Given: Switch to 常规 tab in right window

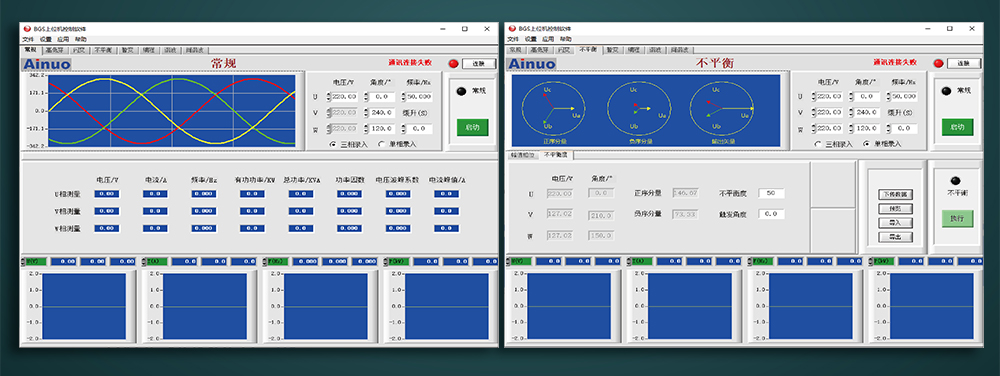Looking at the screenshot, I should [x=515, y=50].
